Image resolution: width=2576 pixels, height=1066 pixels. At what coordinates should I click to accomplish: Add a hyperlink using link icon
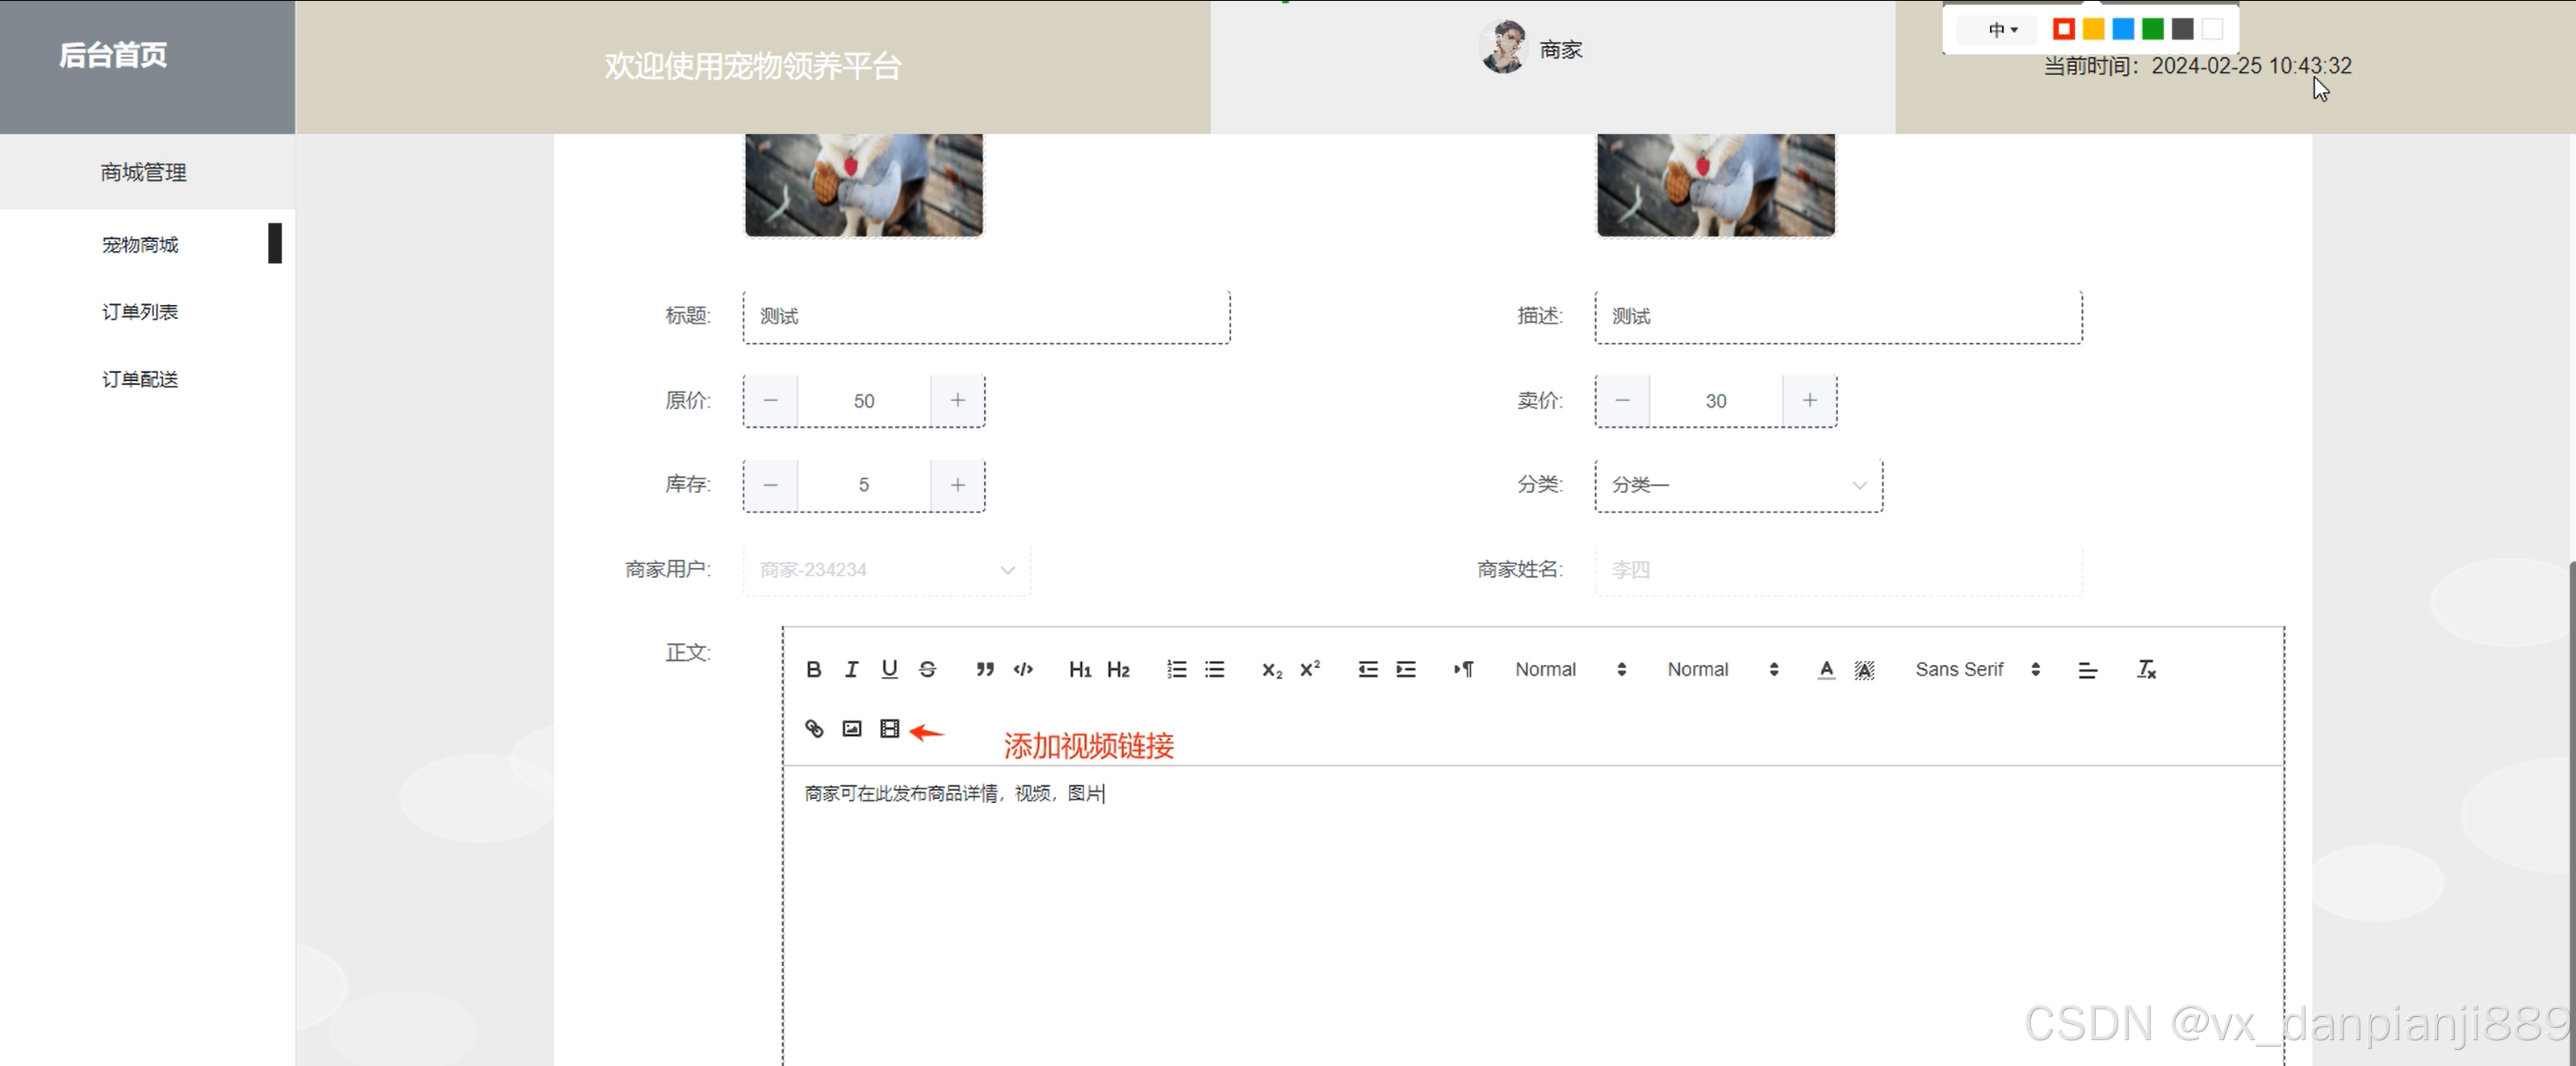814,728
